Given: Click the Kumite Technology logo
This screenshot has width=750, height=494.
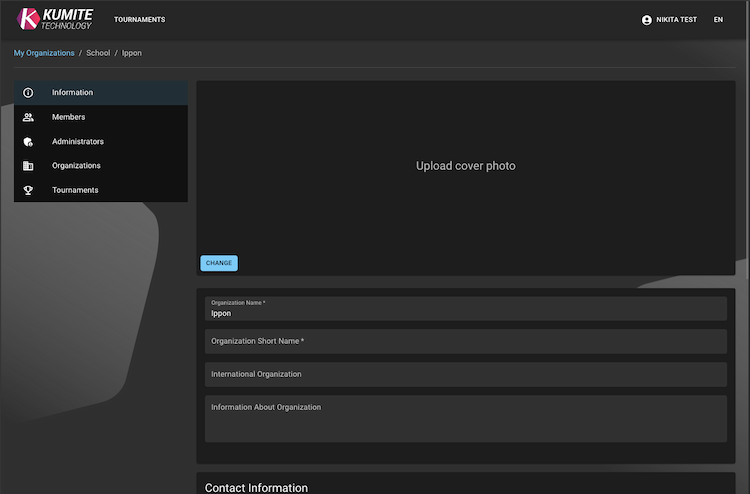Looking at the screenshot, I should click(55, 19).
